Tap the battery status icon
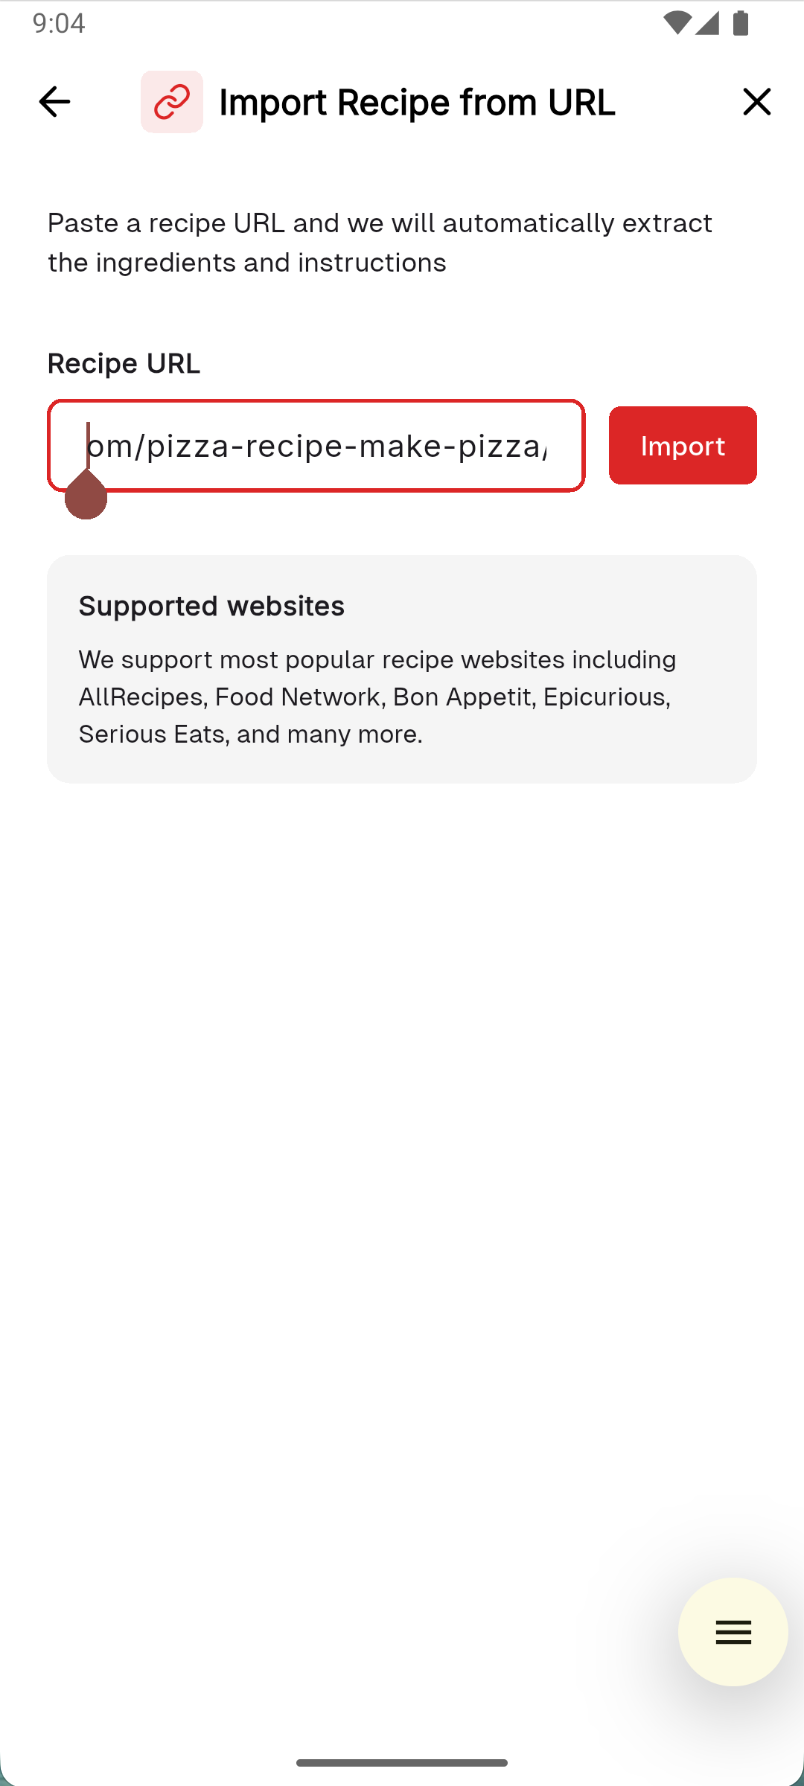This screenshot has width=804, height=1786. click(x=741, y=23)
